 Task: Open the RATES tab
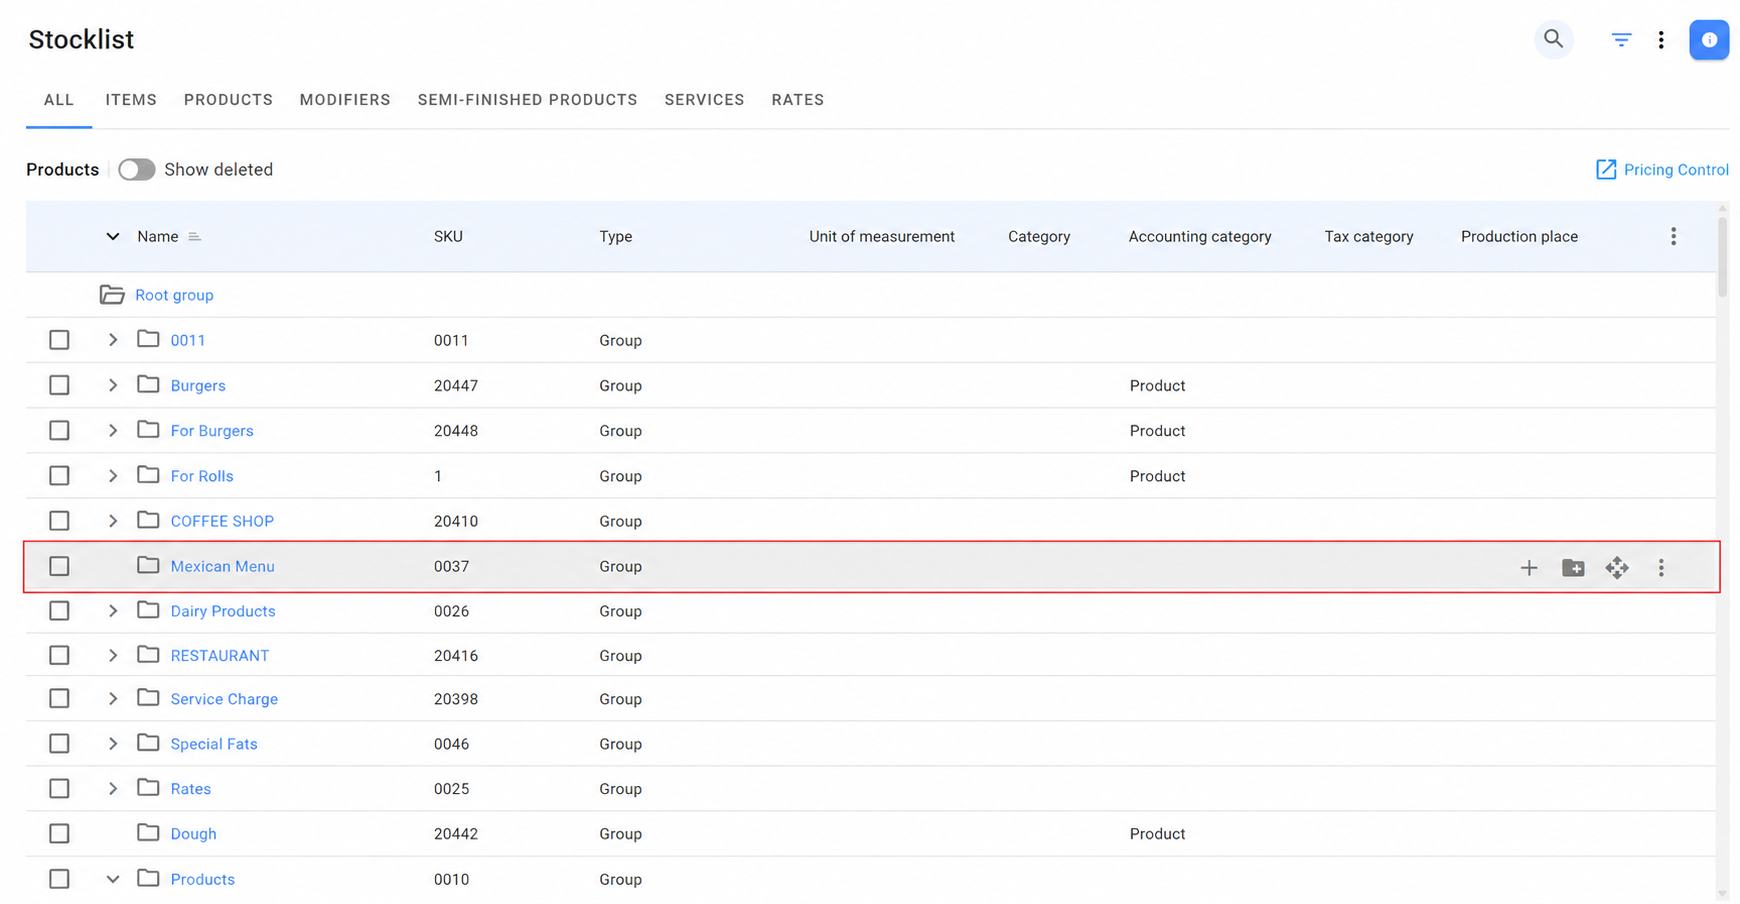pos(798,100)
